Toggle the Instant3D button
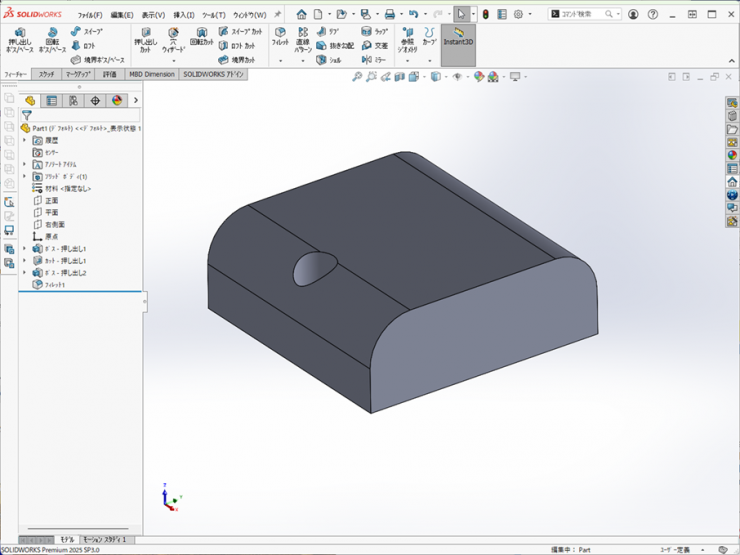Screen dimensions: 740x555 (x=458, y=37)
